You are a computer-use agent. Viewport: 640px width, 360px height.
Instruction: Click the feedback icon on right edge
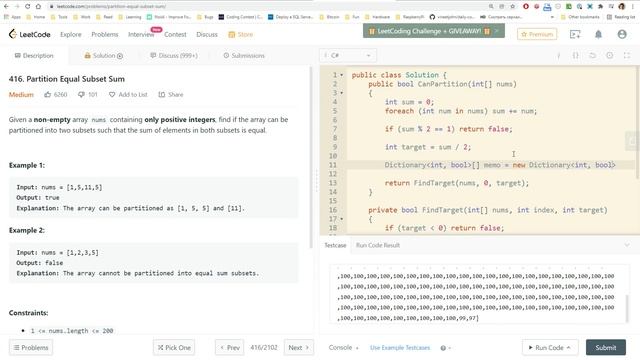[632, 141]
